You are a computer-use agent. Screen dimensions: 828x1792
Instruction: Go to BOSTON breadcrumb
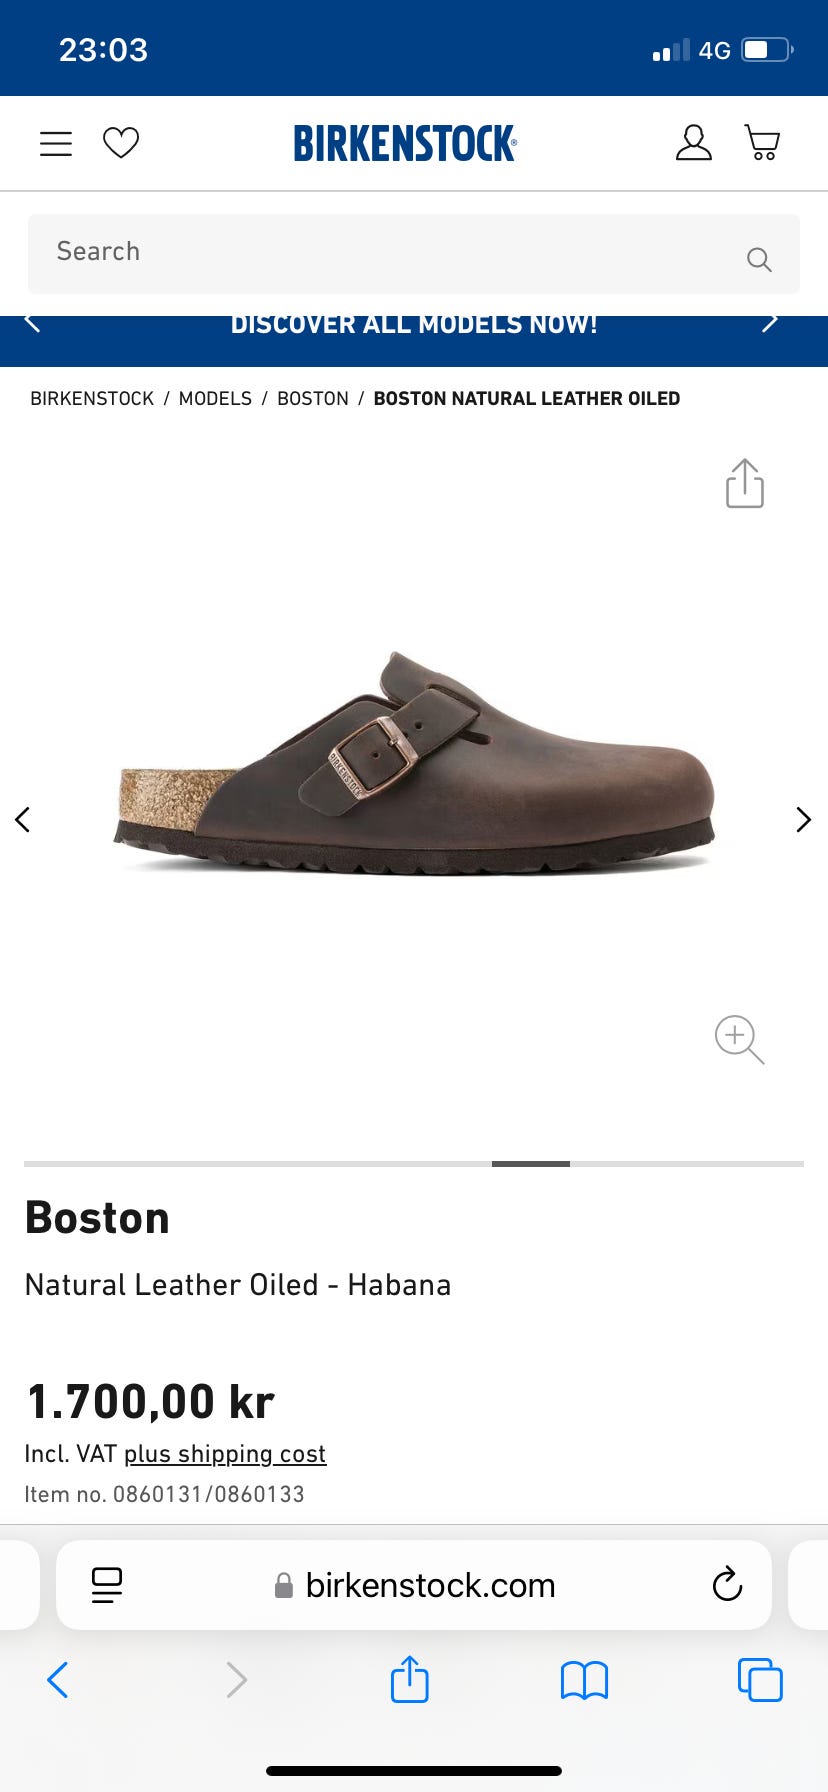pos(313,399)
